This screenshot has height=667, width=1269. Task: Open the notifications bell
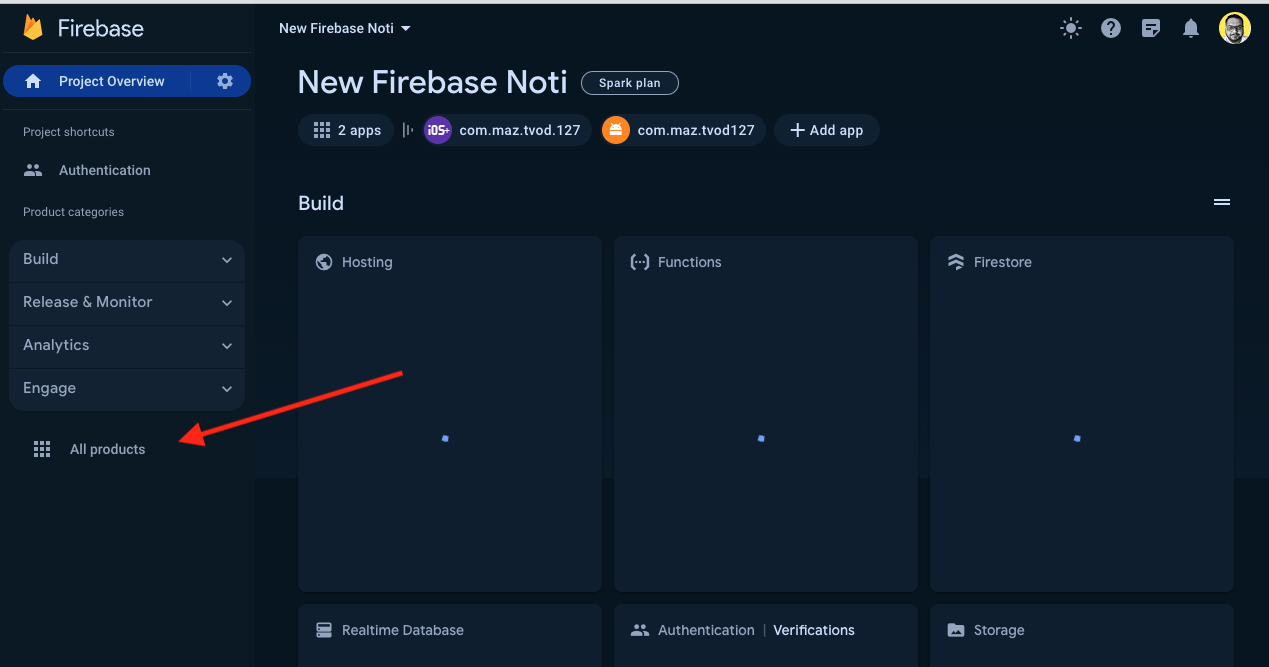[x=1191, y=28]
